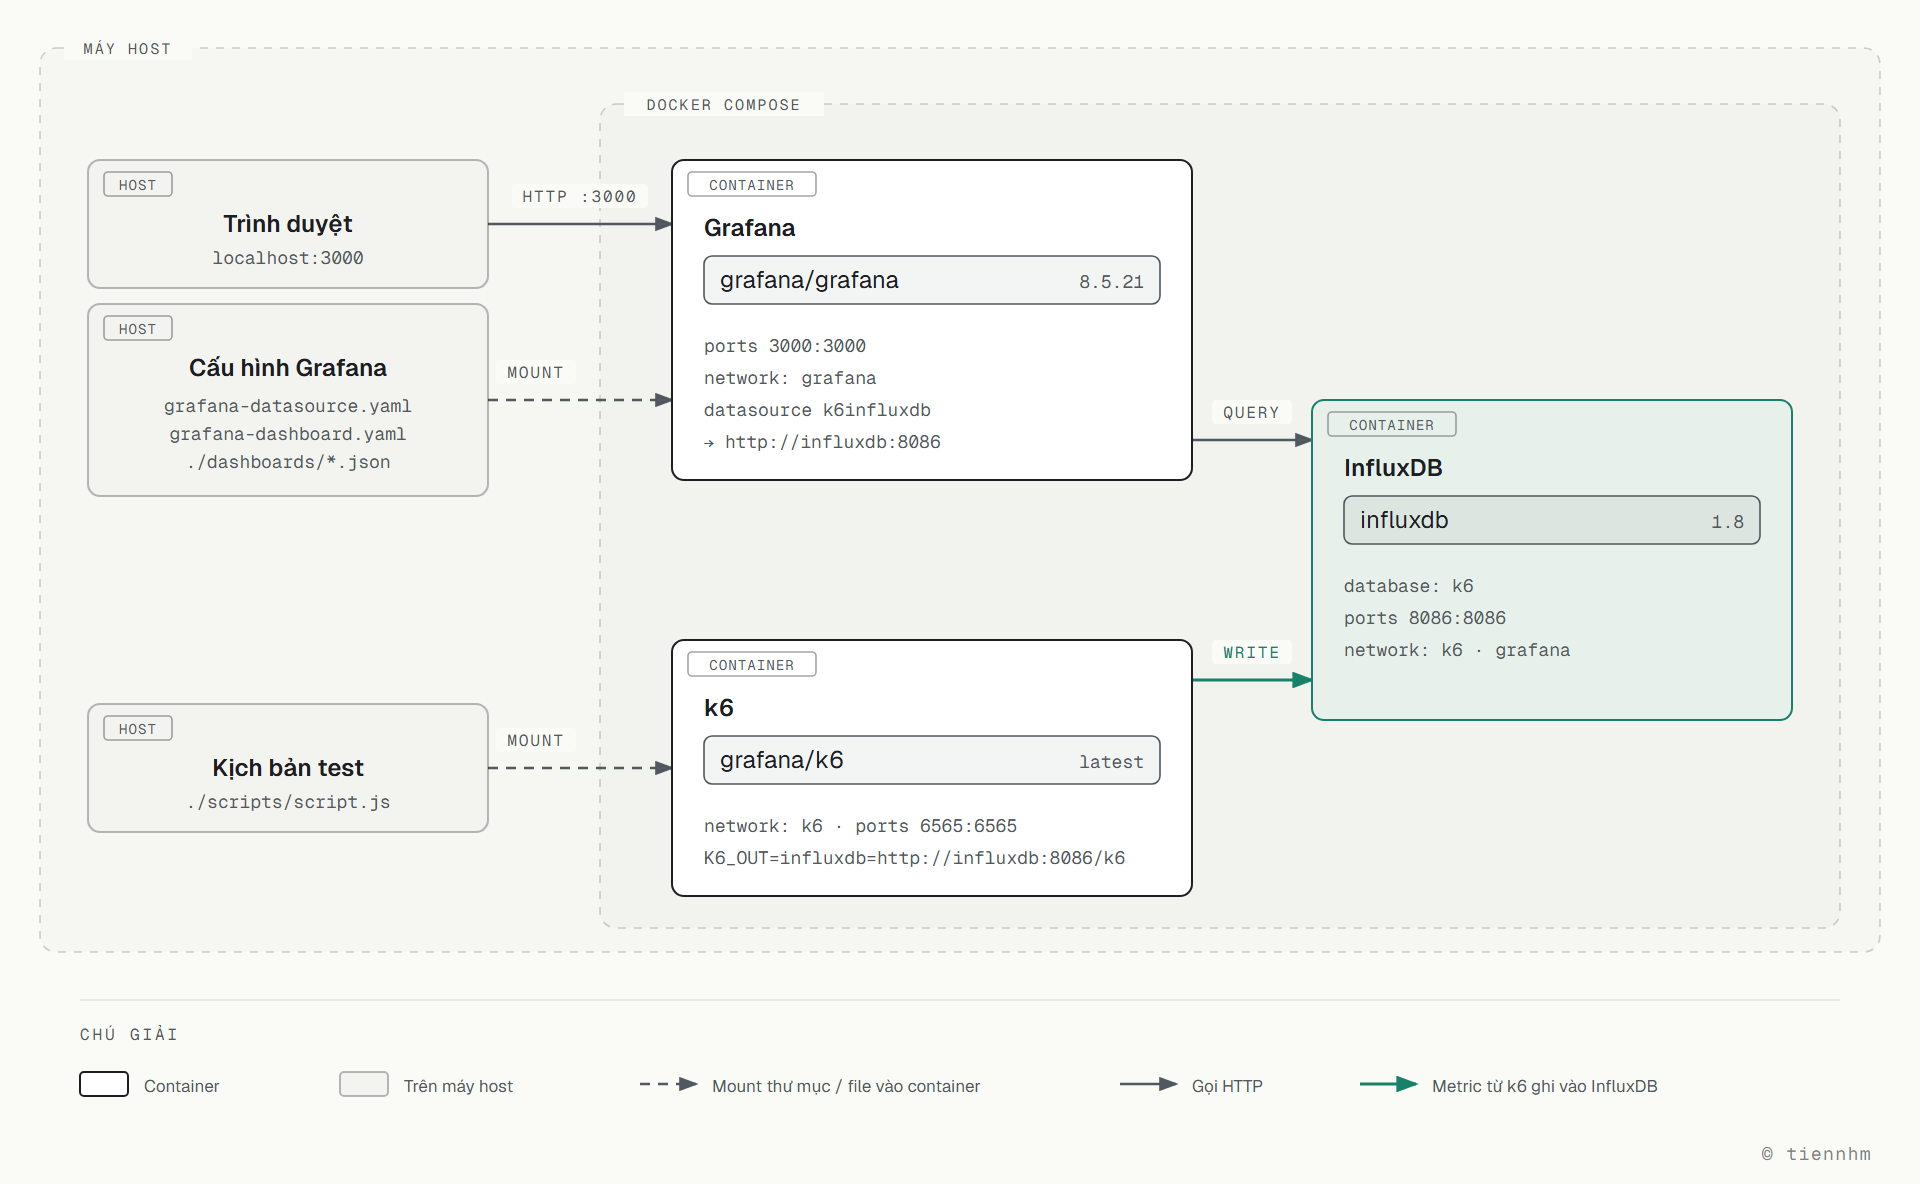1920x1184 pixels.
Task: Click the Gọi HTTP arrow legend icon
Action: (x=1148, y=1084)
